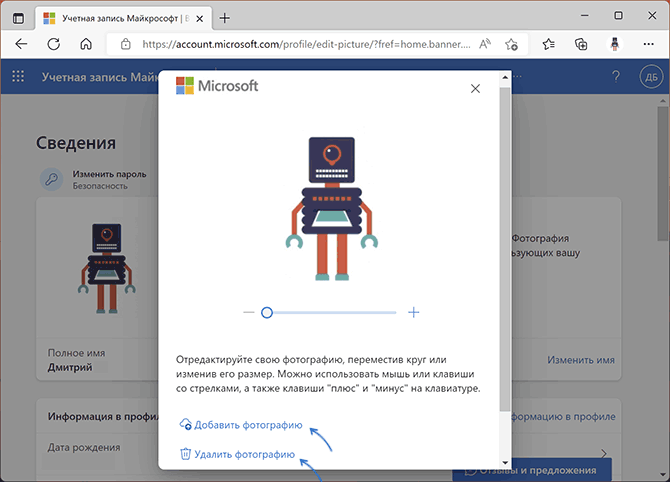Click the robot photo preview in dialog
The image size is (670, 482).
332,209
